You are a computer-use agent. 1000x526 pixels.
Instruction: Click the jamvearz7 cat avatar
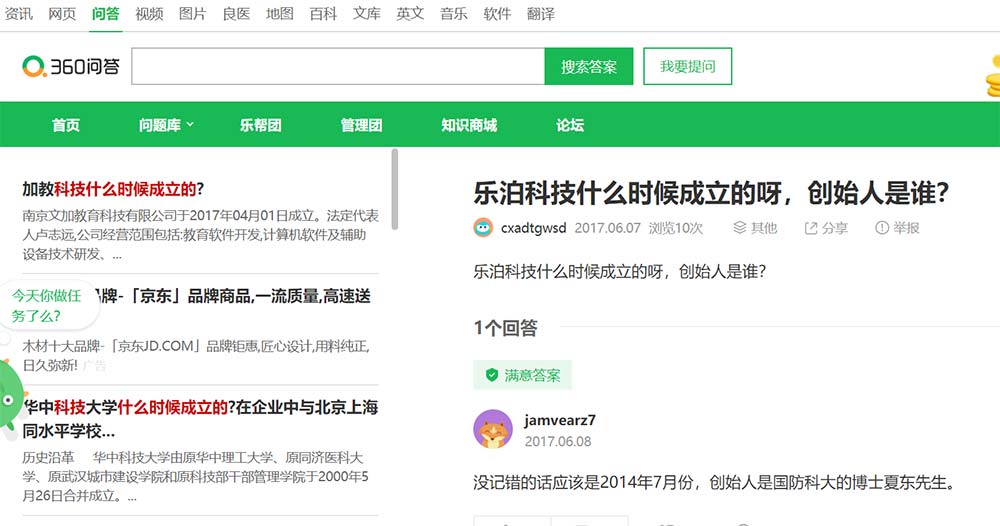(492, 430)
